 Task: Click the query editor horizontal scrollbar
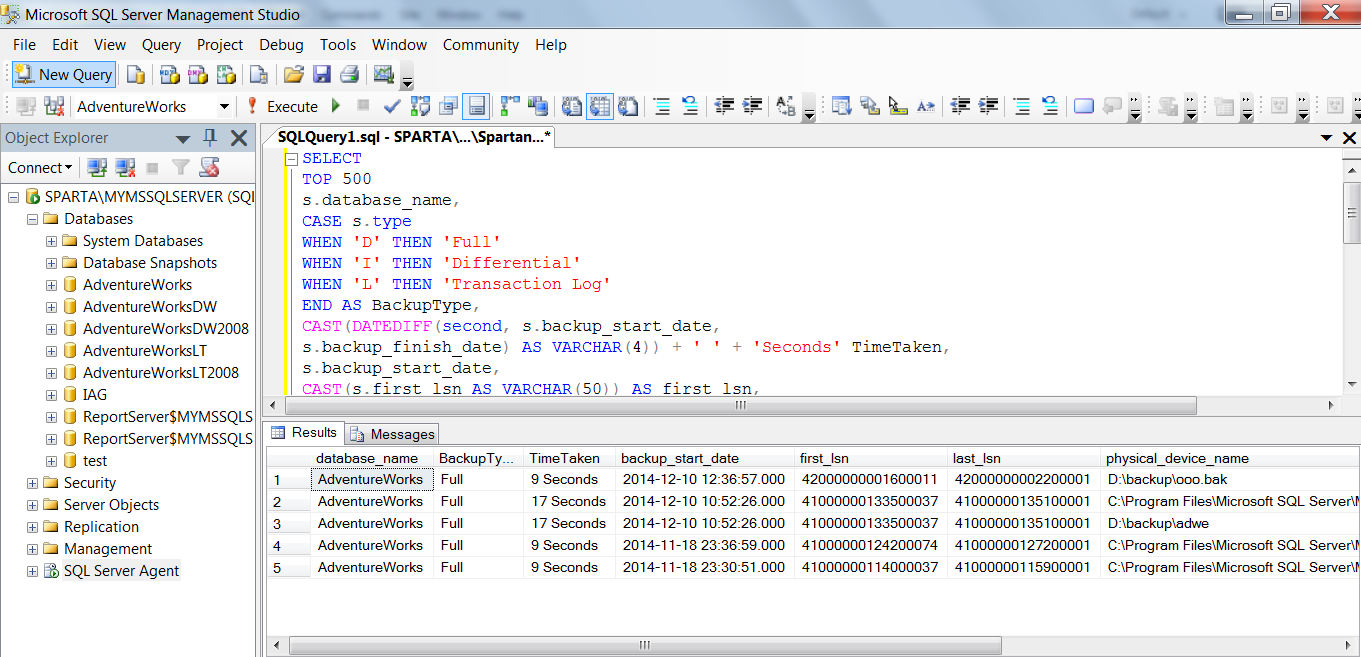click(x=740, y=406)
